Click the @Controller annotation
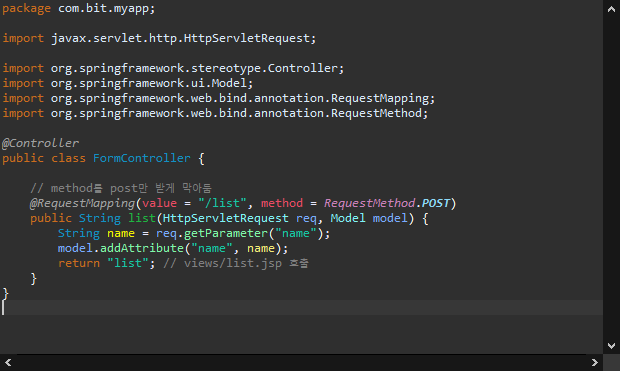This screenshot has width=620, height=371. click(40, 143)
